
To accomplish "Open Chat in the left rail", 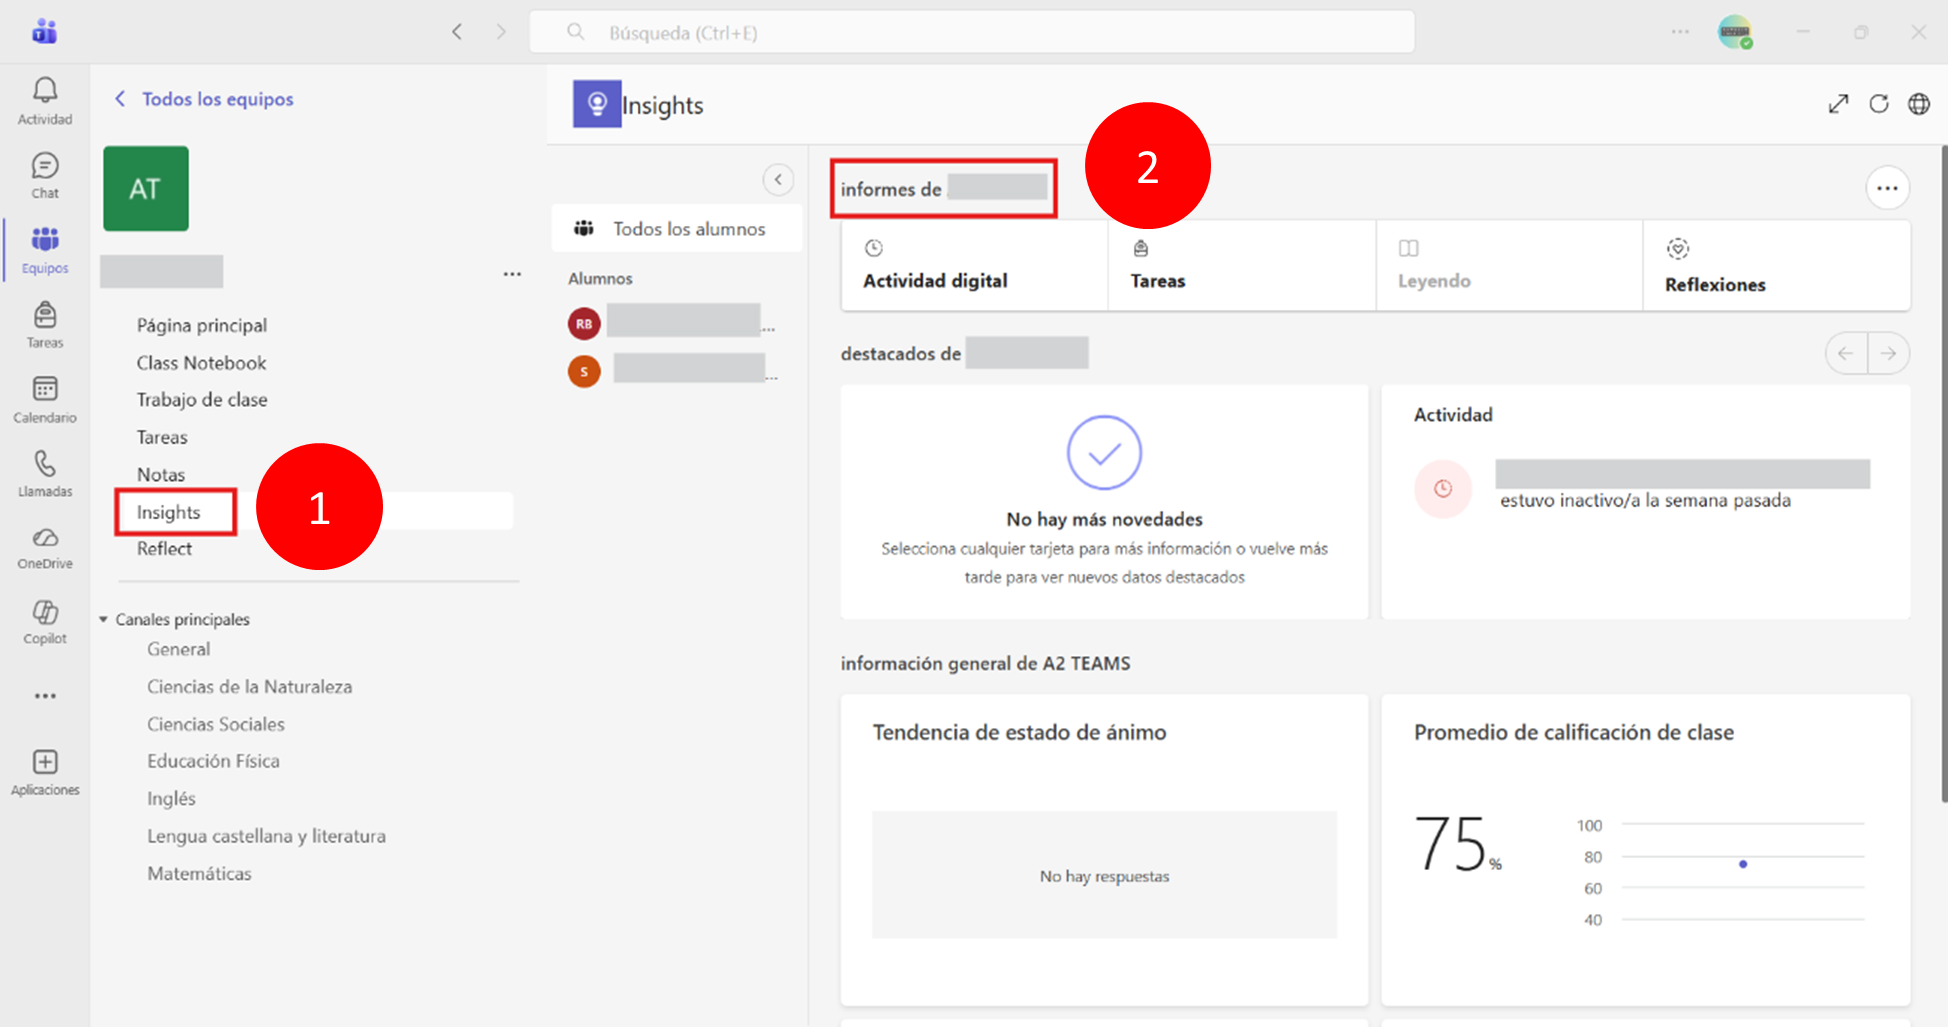I will 45,176.
